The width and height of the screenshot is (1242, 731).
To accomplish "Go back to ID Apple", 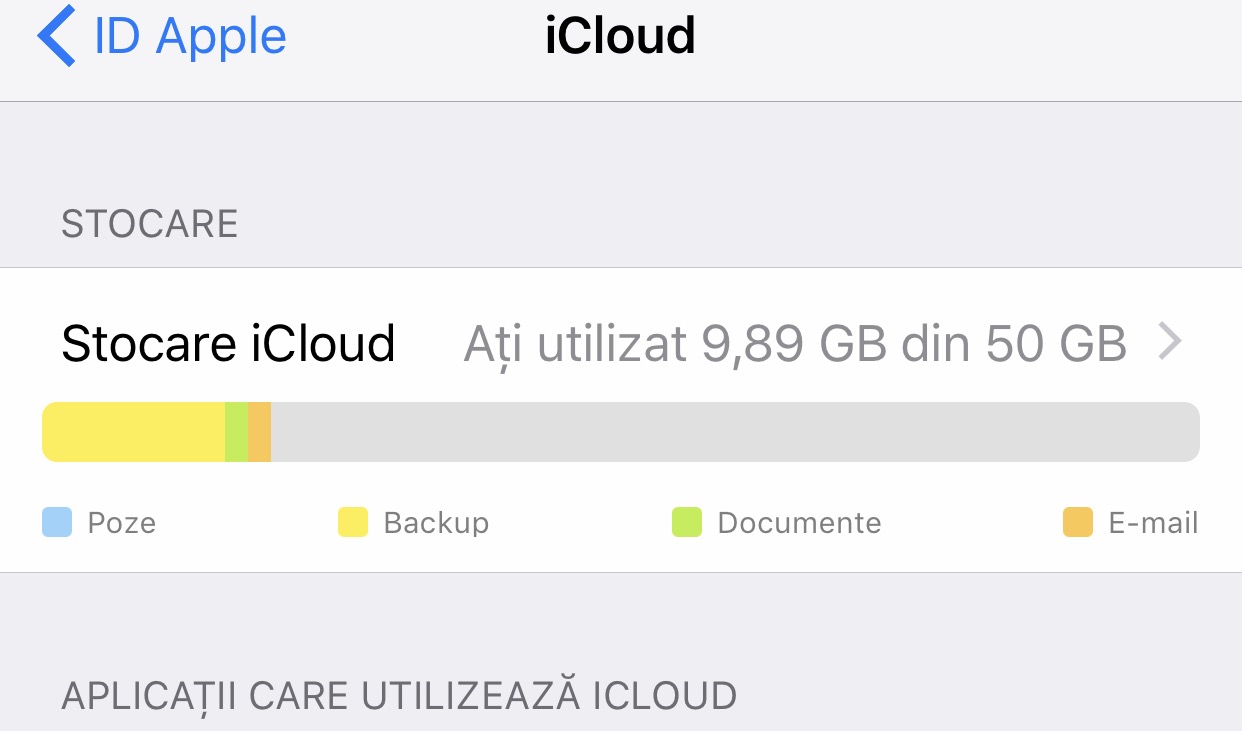I will tap(162, 36).
